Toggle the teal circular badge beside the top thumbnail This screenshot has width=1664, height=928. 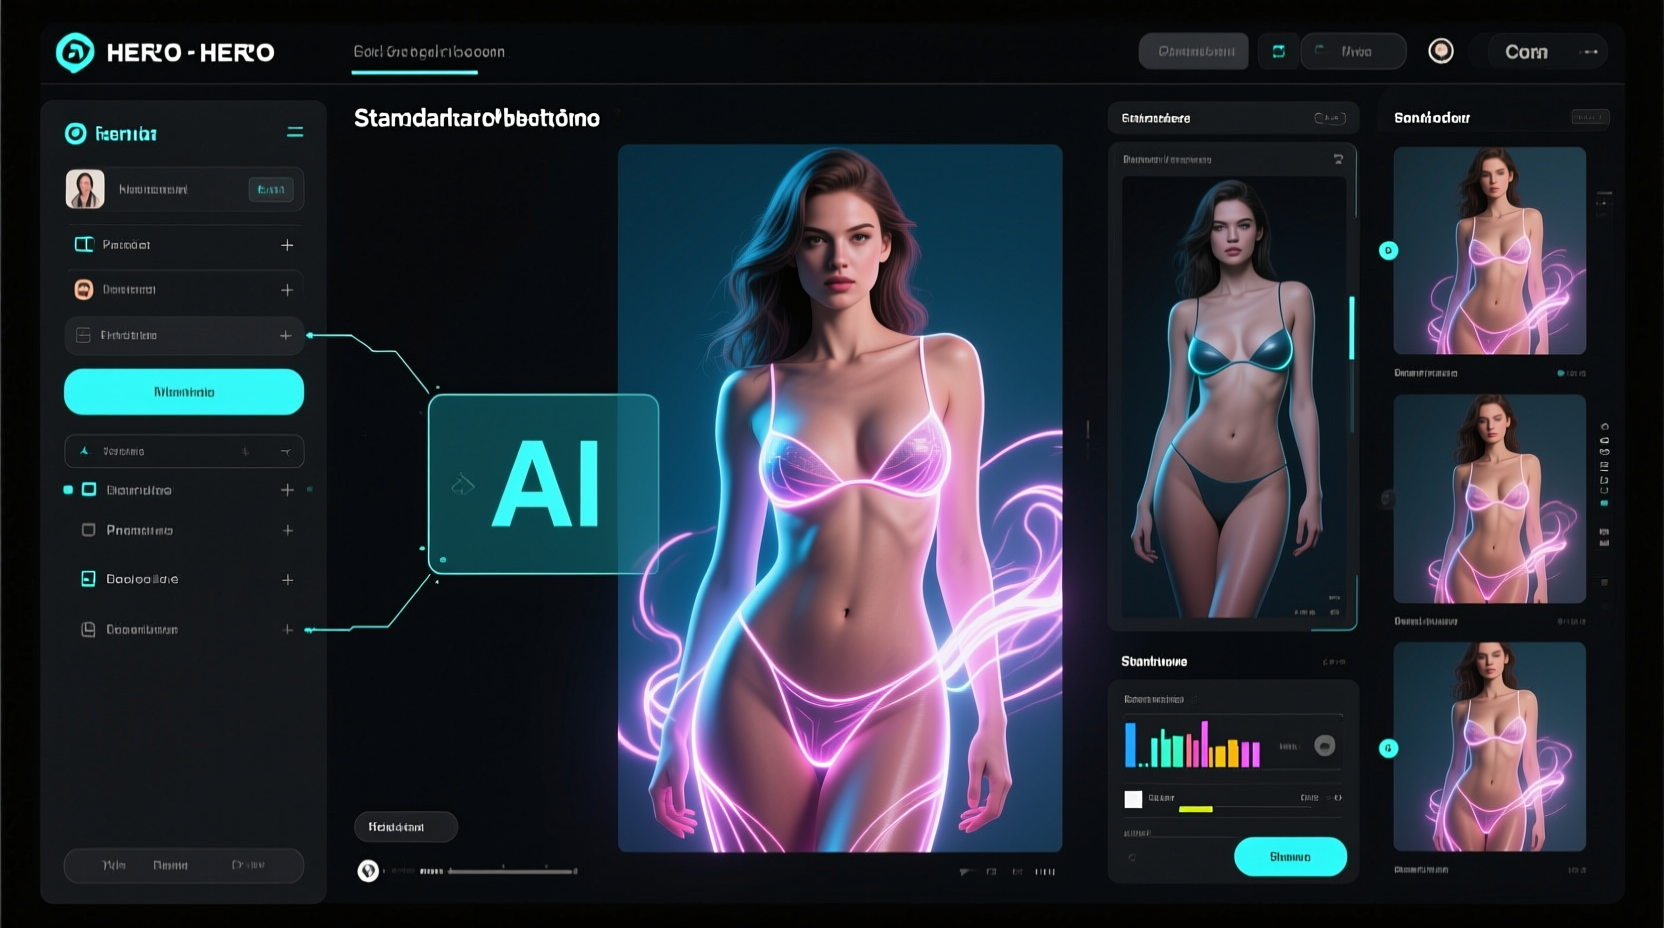click(x=1388, y=251)
